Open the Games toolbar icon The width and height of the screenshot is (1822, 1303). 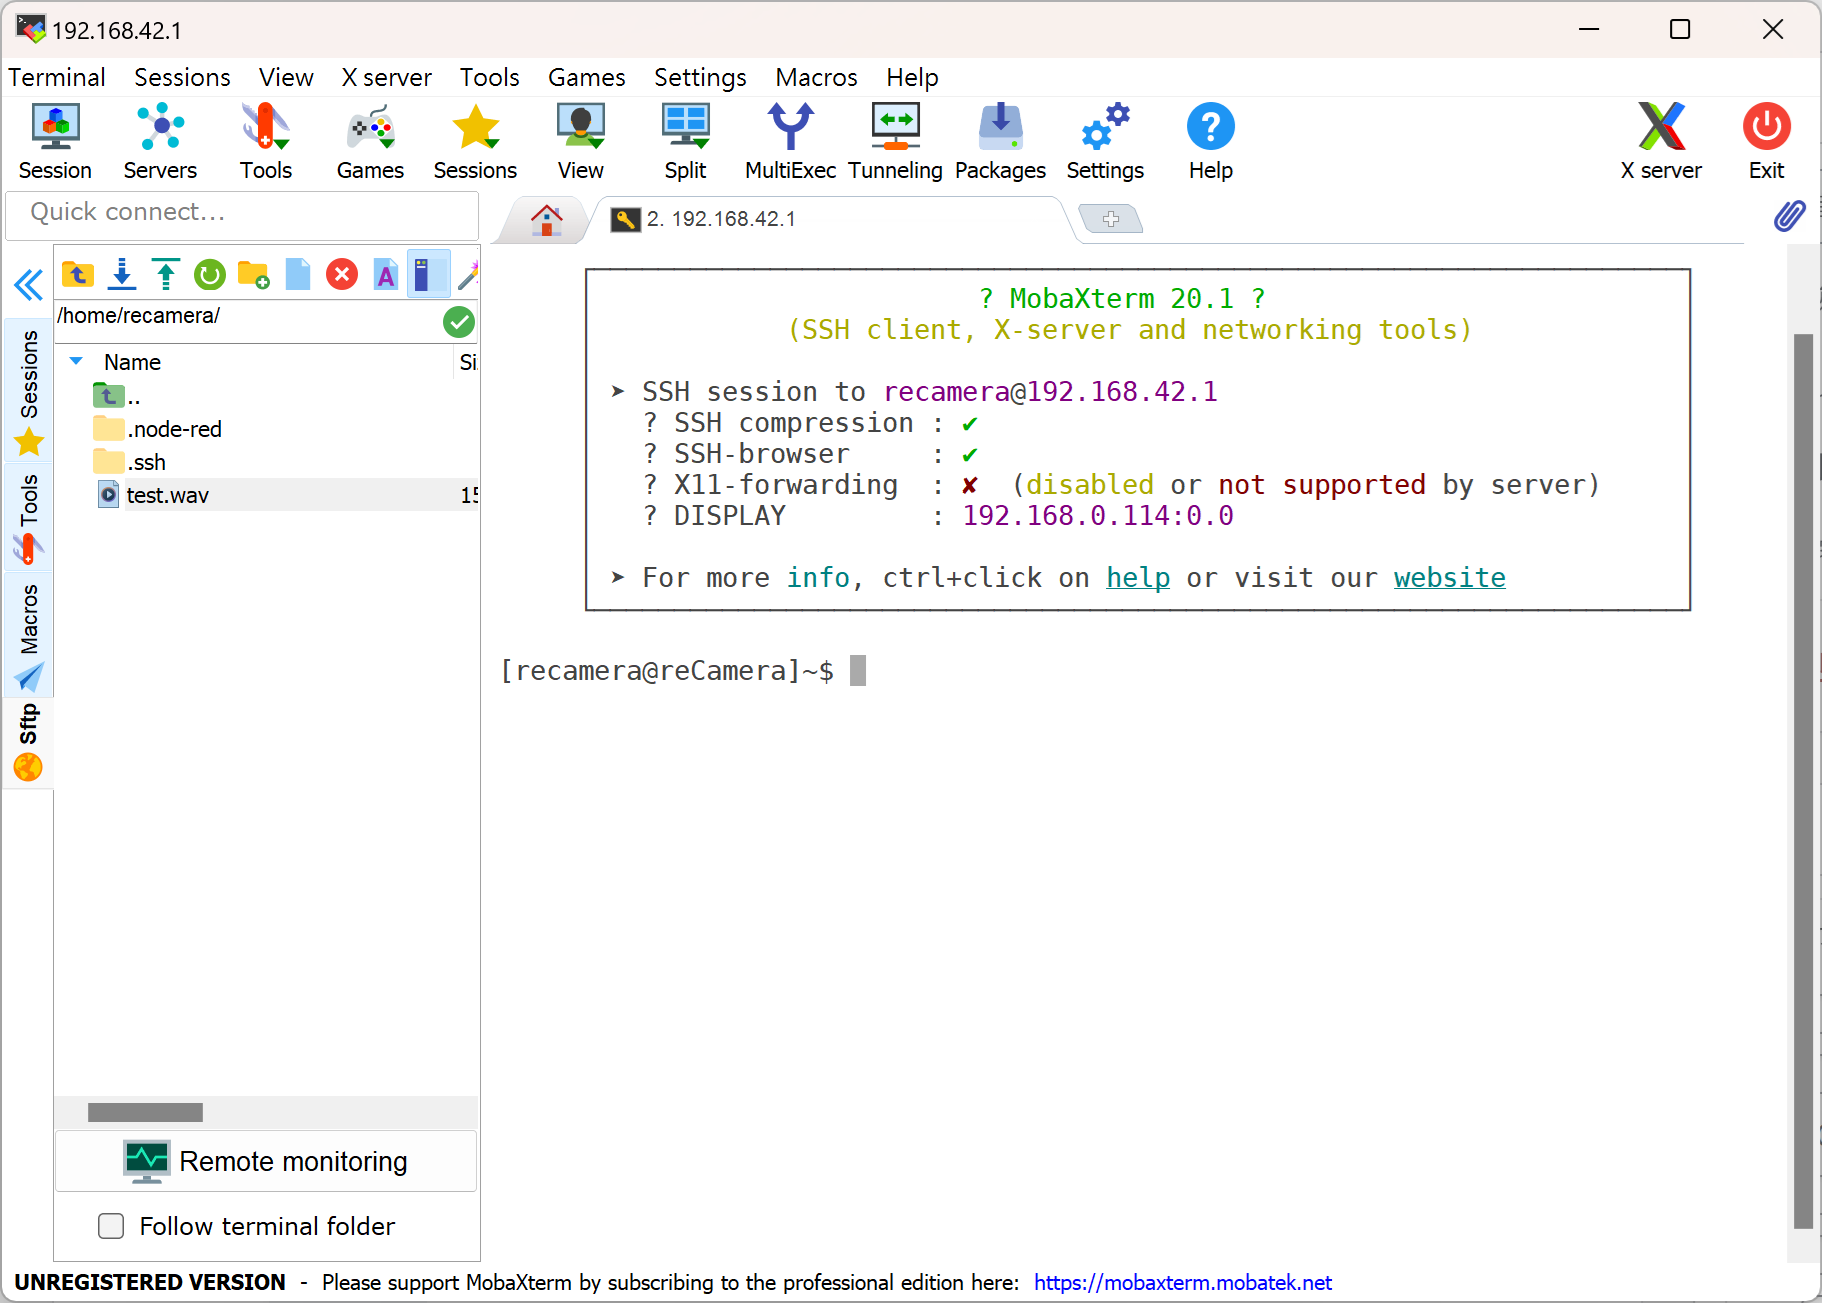[x=370, y=141]
